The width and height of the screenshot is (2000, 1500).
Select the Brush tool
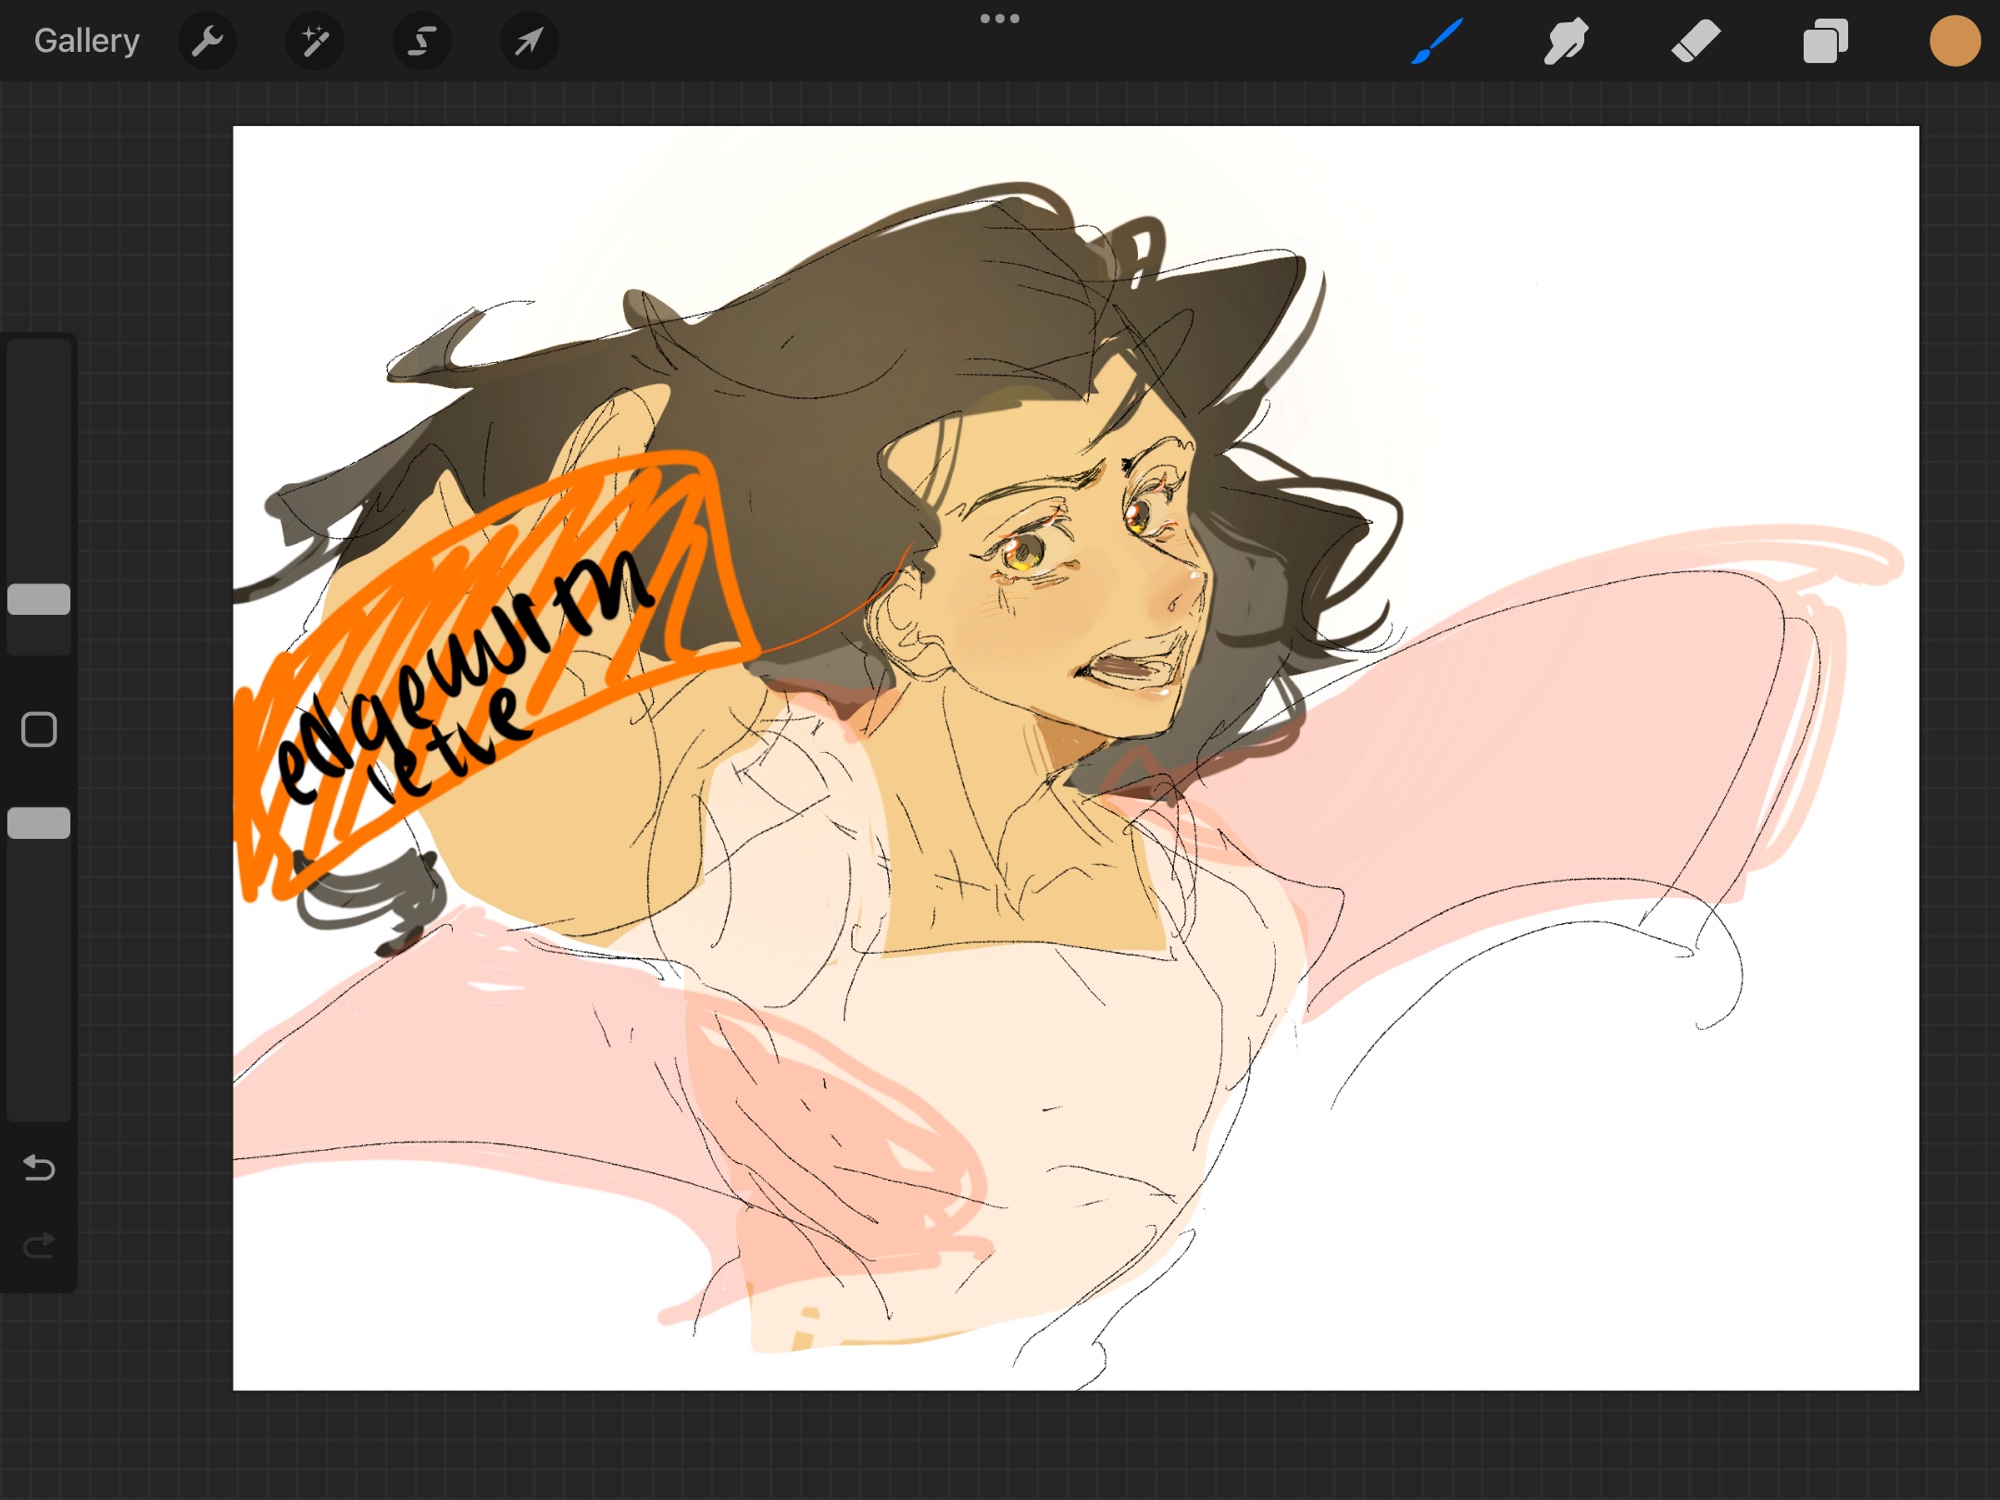point(1437,41)
